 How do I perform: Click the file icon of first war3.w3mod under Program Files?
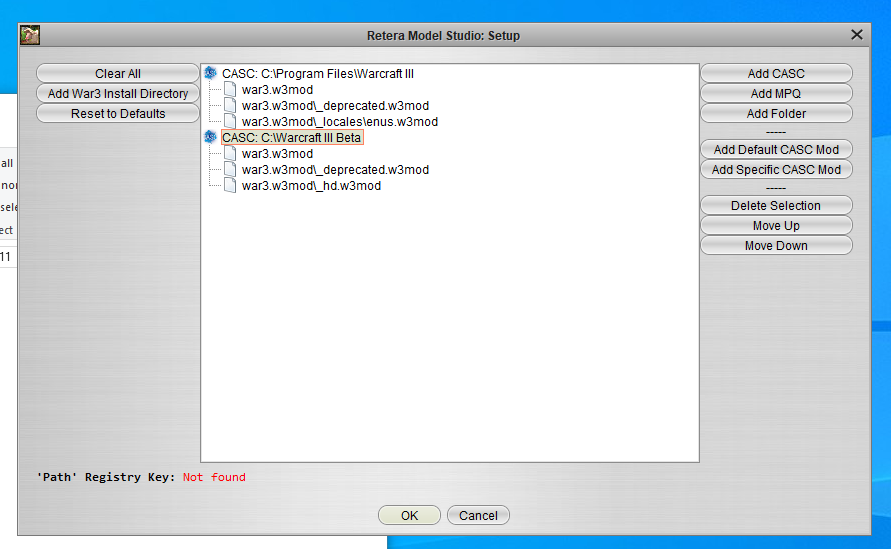[230, 89]
